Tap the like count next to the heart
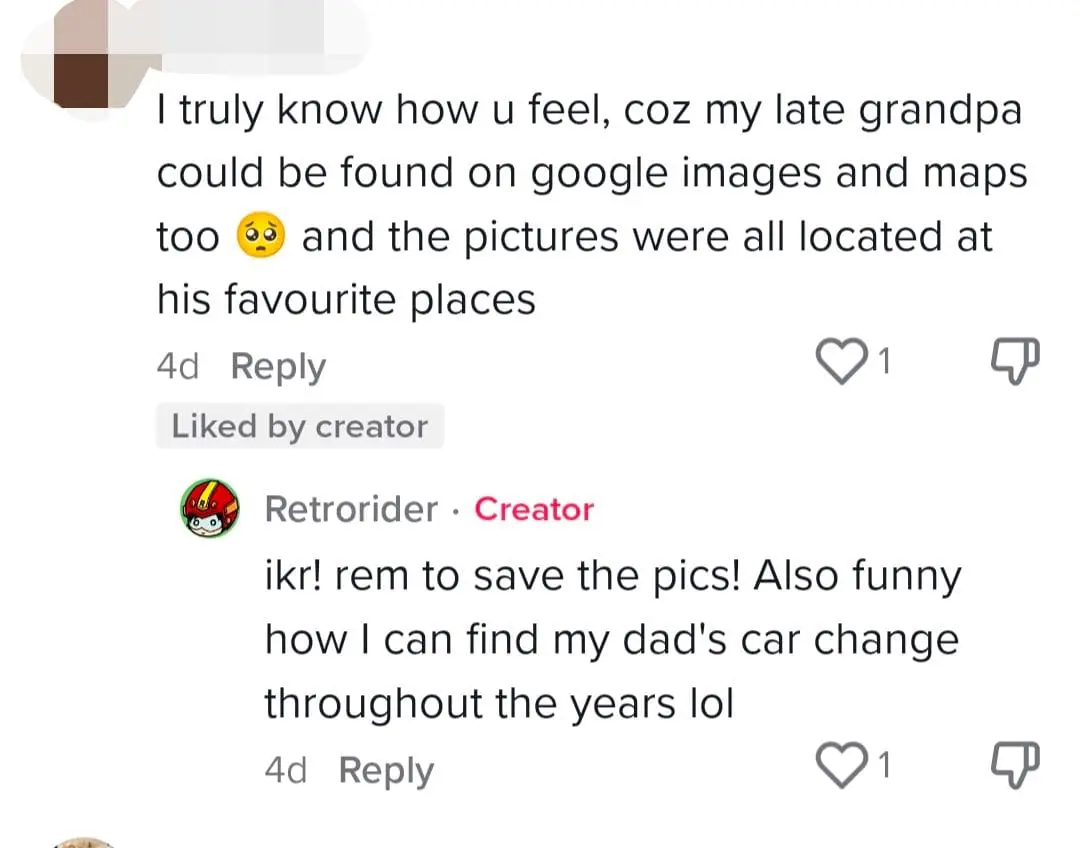 point(884,362)
